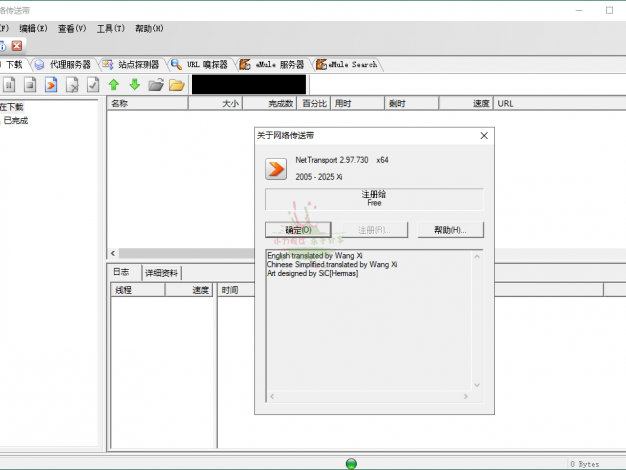Switch to the 详细资料 tab

click(x=161, y=272)
